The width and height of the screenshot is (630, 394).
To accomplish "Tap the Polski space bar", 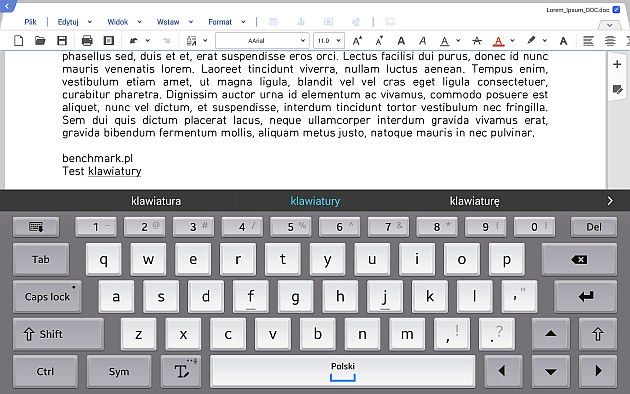I will pyautogui.click(x=343, y=372).
